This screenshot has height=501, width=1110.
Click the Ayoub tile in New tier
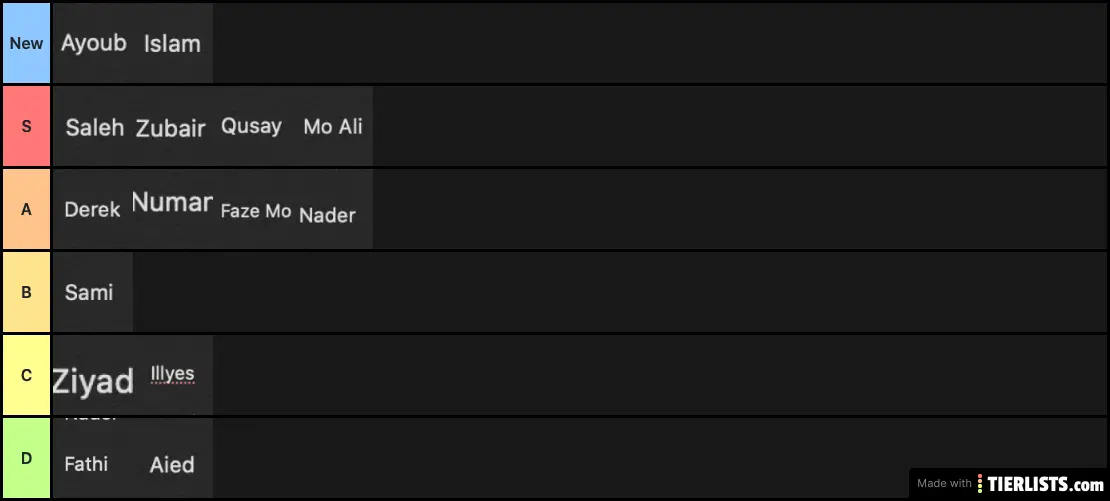click(93, 43)
